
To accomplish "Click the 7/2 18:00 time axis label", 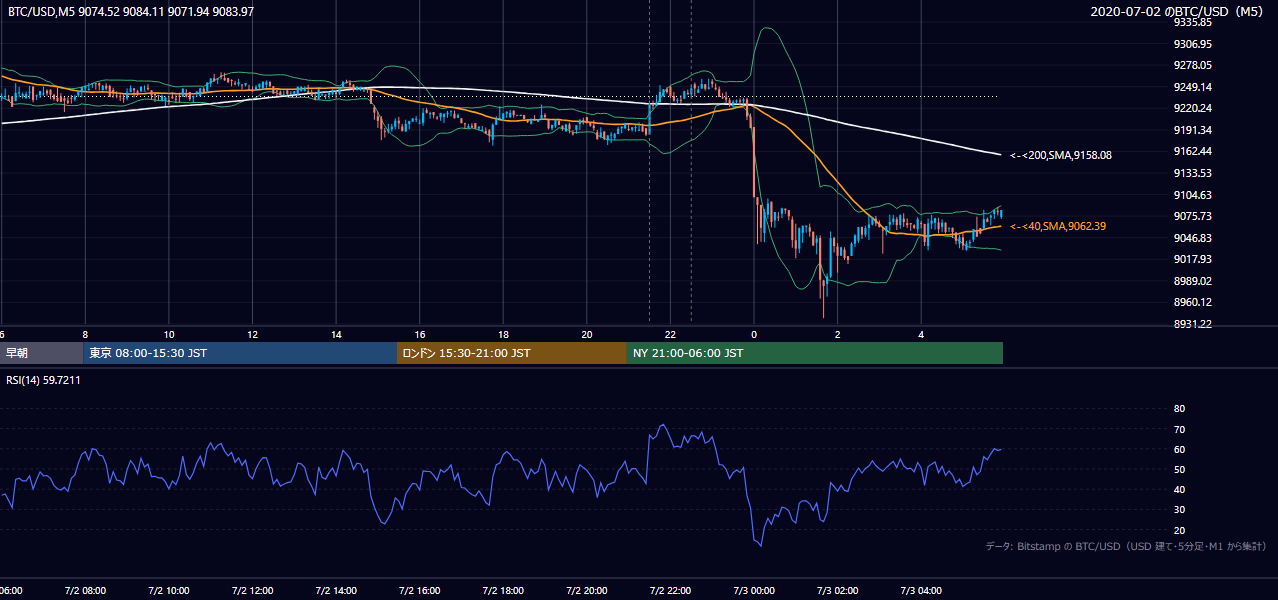I will [x=503, y=591].
